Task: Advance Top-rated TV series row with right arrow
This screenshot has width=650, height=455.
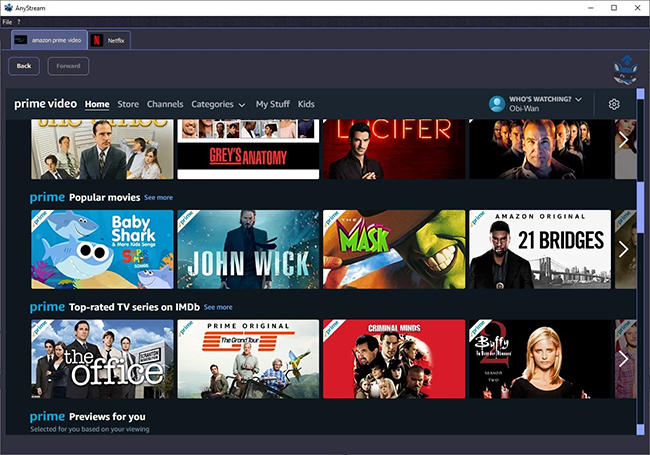Action: (623, 358)
